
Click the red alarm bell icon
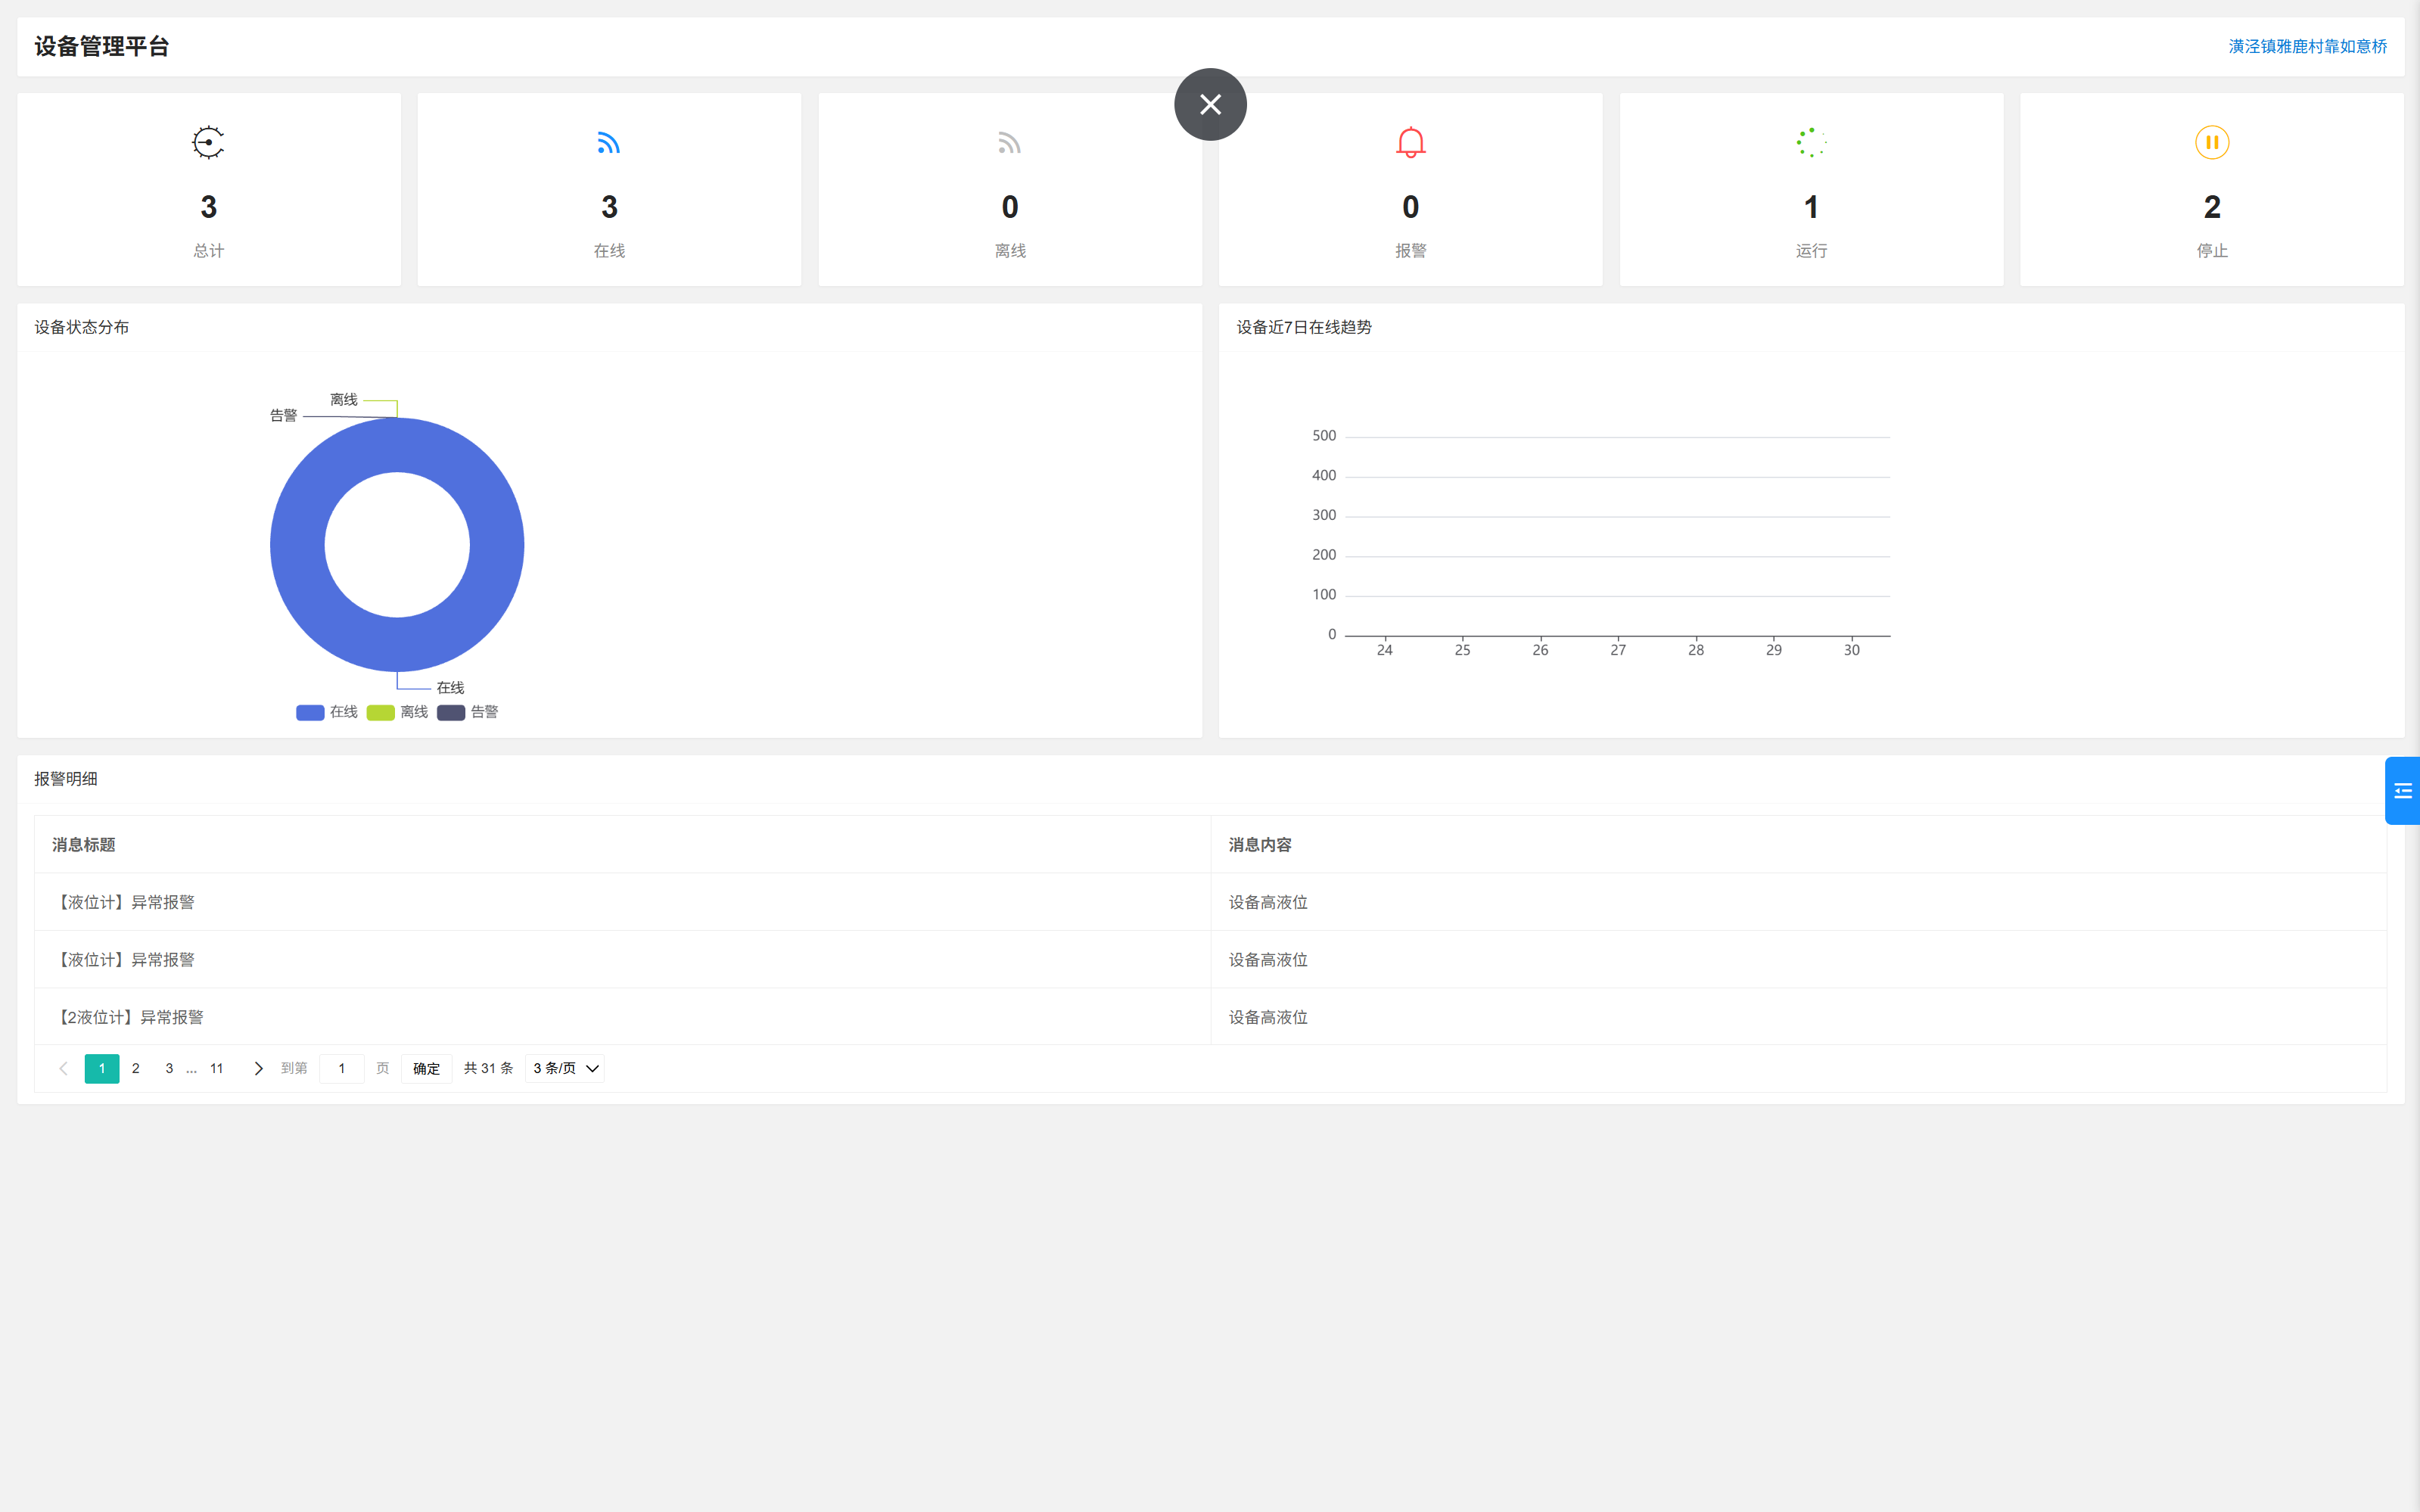tap(1410, 143)
